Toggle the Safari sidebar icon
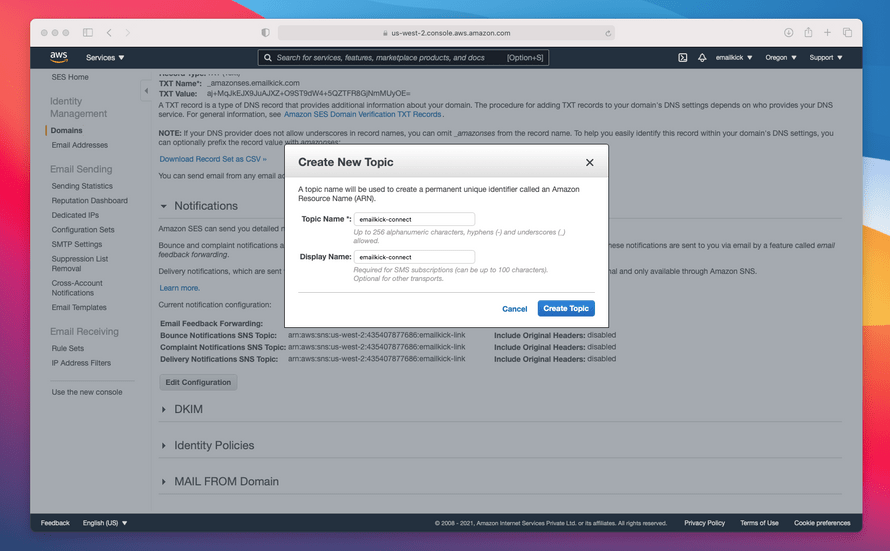890x551 pixels. [x=88, y=33]
